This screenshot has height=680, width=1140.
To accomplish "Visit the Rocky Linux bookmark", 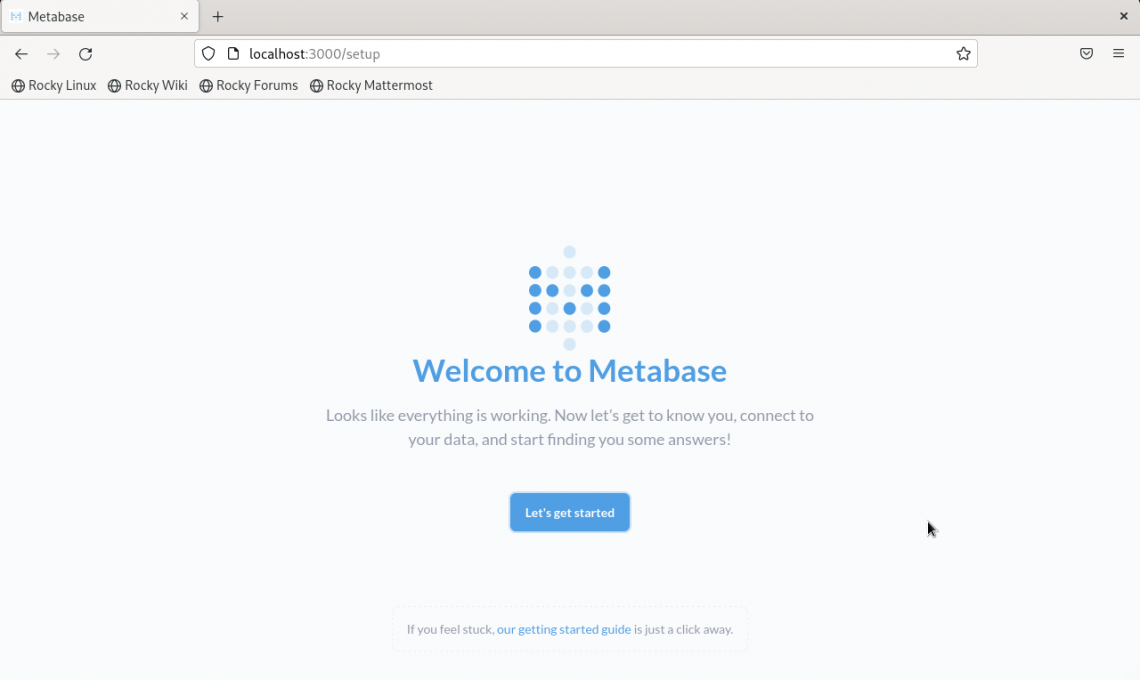I will [53, 86].
